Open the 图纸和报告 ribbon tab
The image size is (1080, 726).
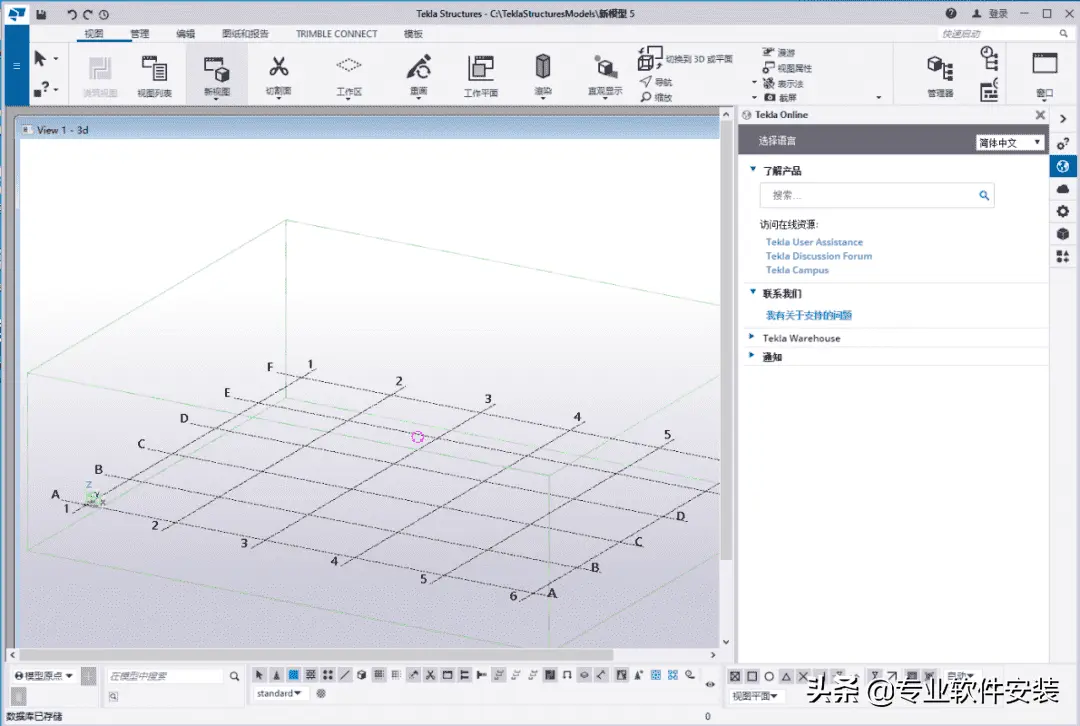coord(245,33)
